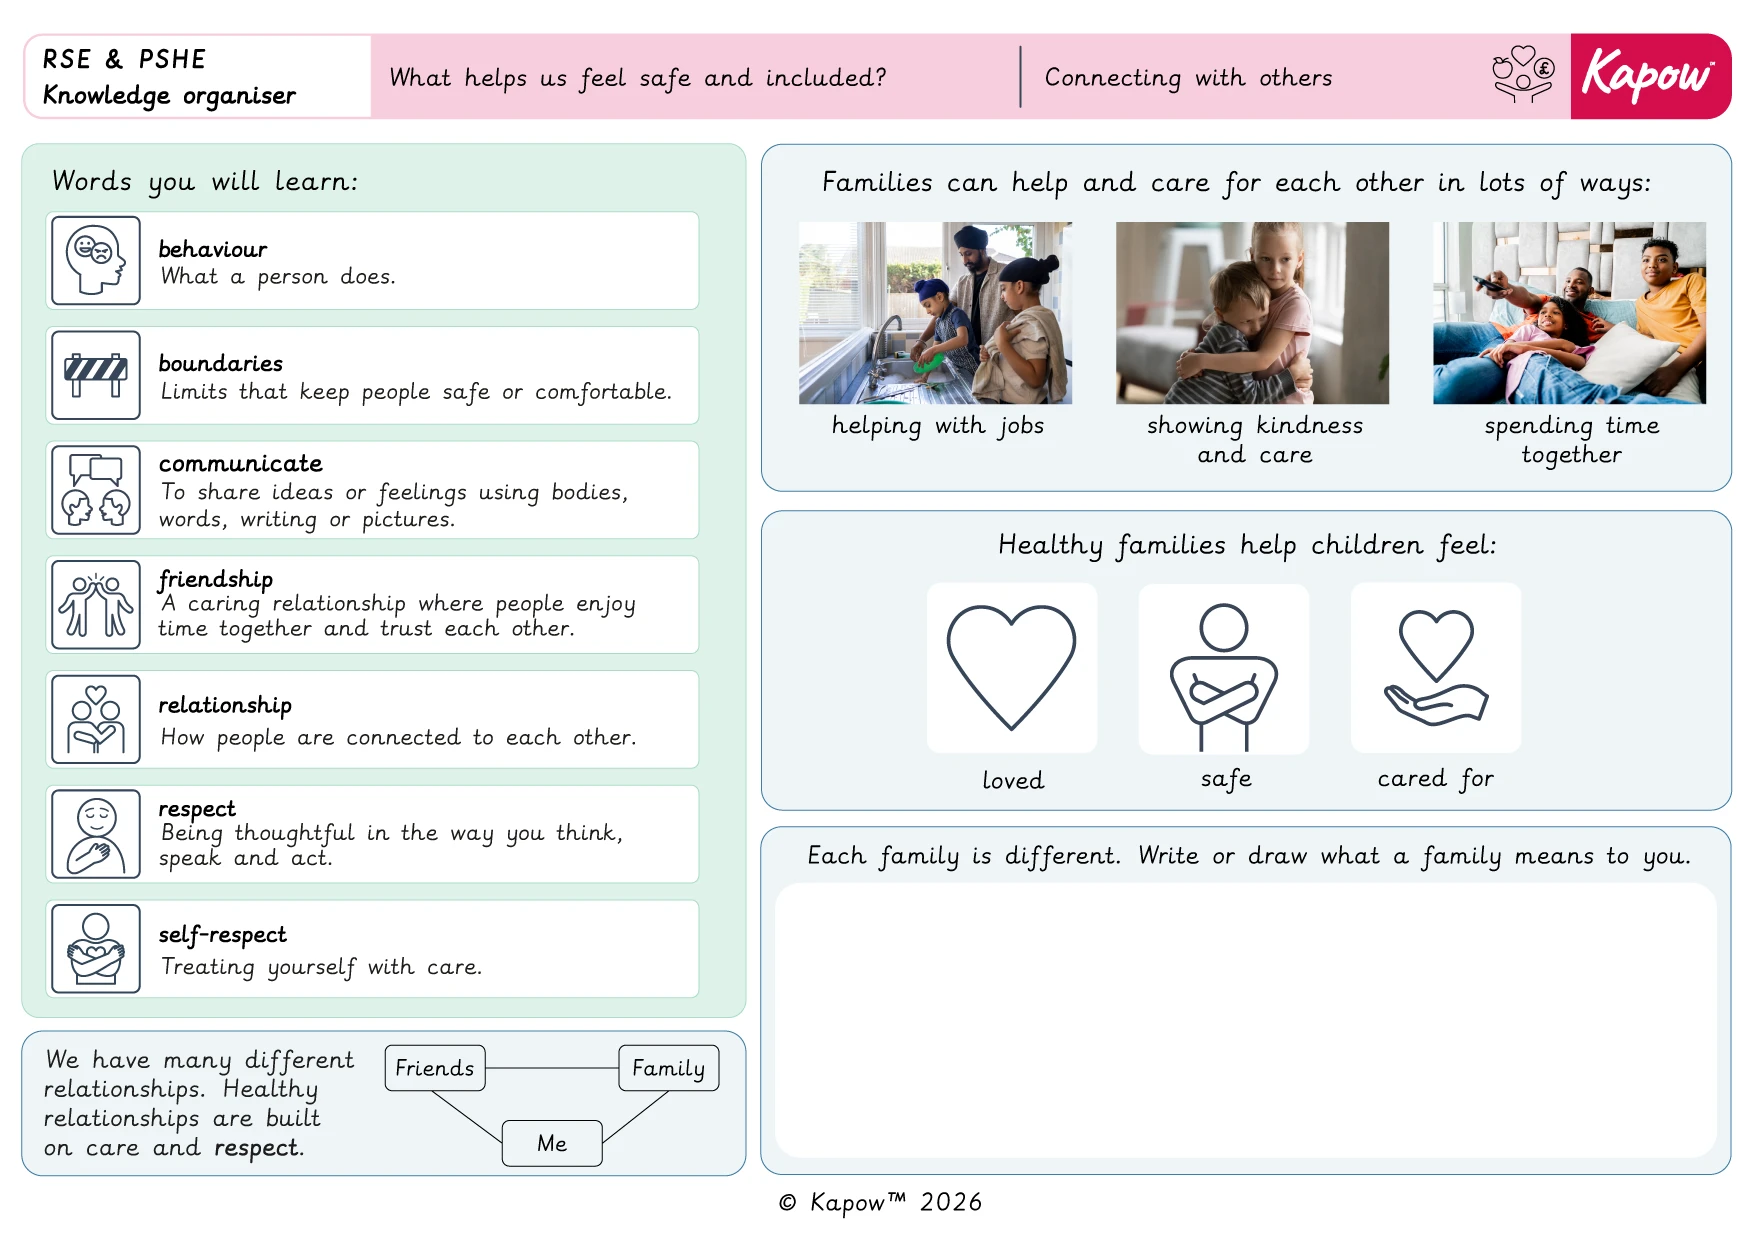Select the respect hand-on-chest icon
The height and width of the screenshot is (1241, 1755).
pos(96,834)
